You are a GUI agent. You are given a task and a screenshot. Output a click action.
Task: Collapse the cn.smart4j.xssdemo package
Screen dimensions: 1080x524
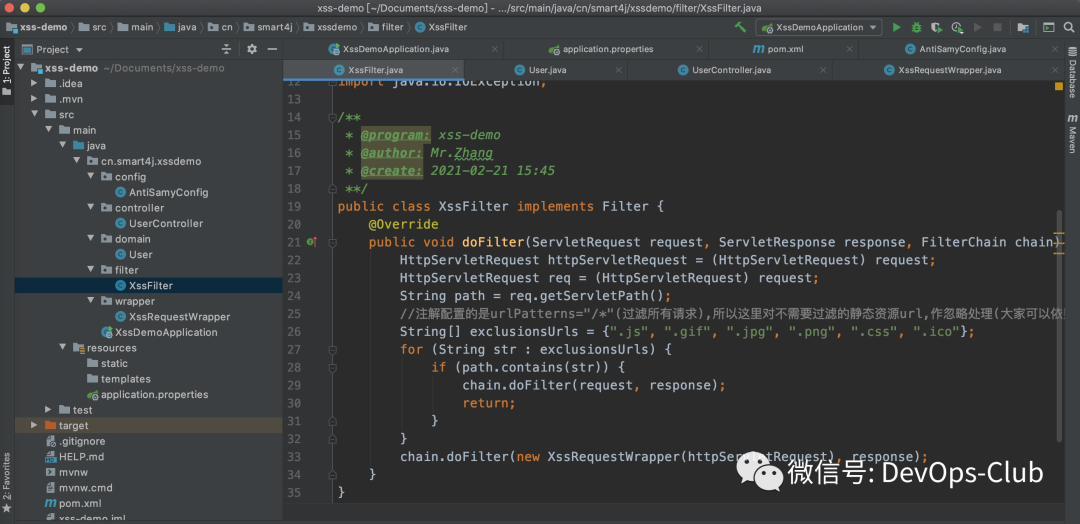click(76, 161)
